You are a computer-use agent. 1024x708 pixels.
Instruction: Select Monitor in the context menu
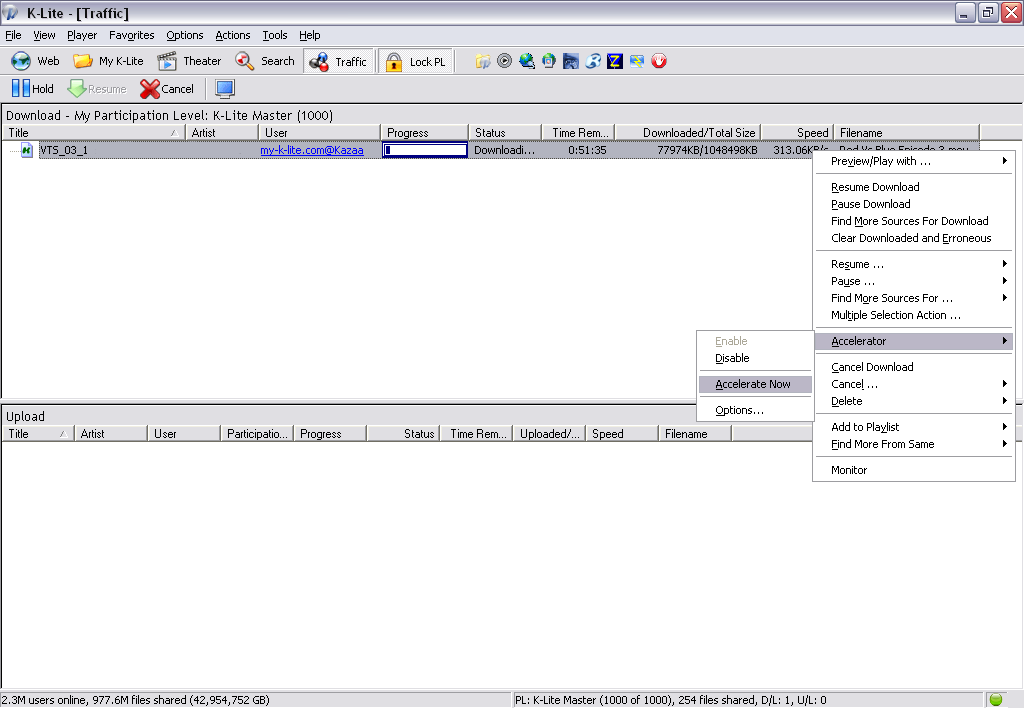[x=914, y=470]
